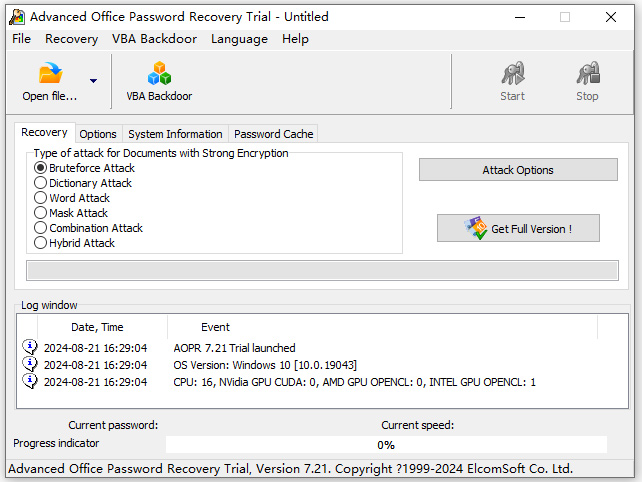Switch to the System Information tab
The height and width of the screenshot is (482, 642).
[175, 134]
